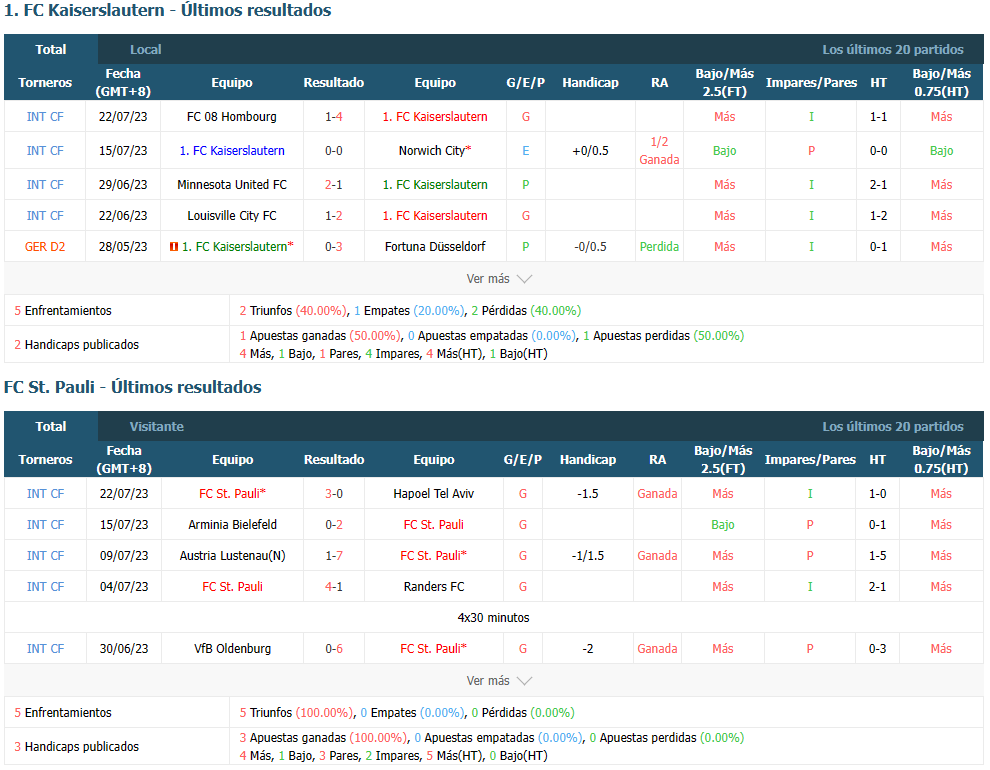Open the Randers FC team link
This screenshot has height=770, width=990.
(434, 586)
